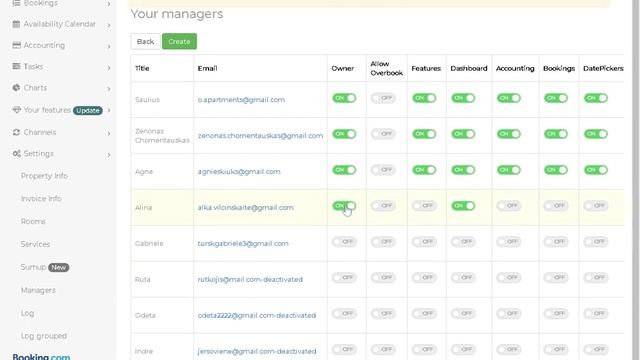Click the page vertical scrollbar

pyautogui.click(x=636, y=180)
